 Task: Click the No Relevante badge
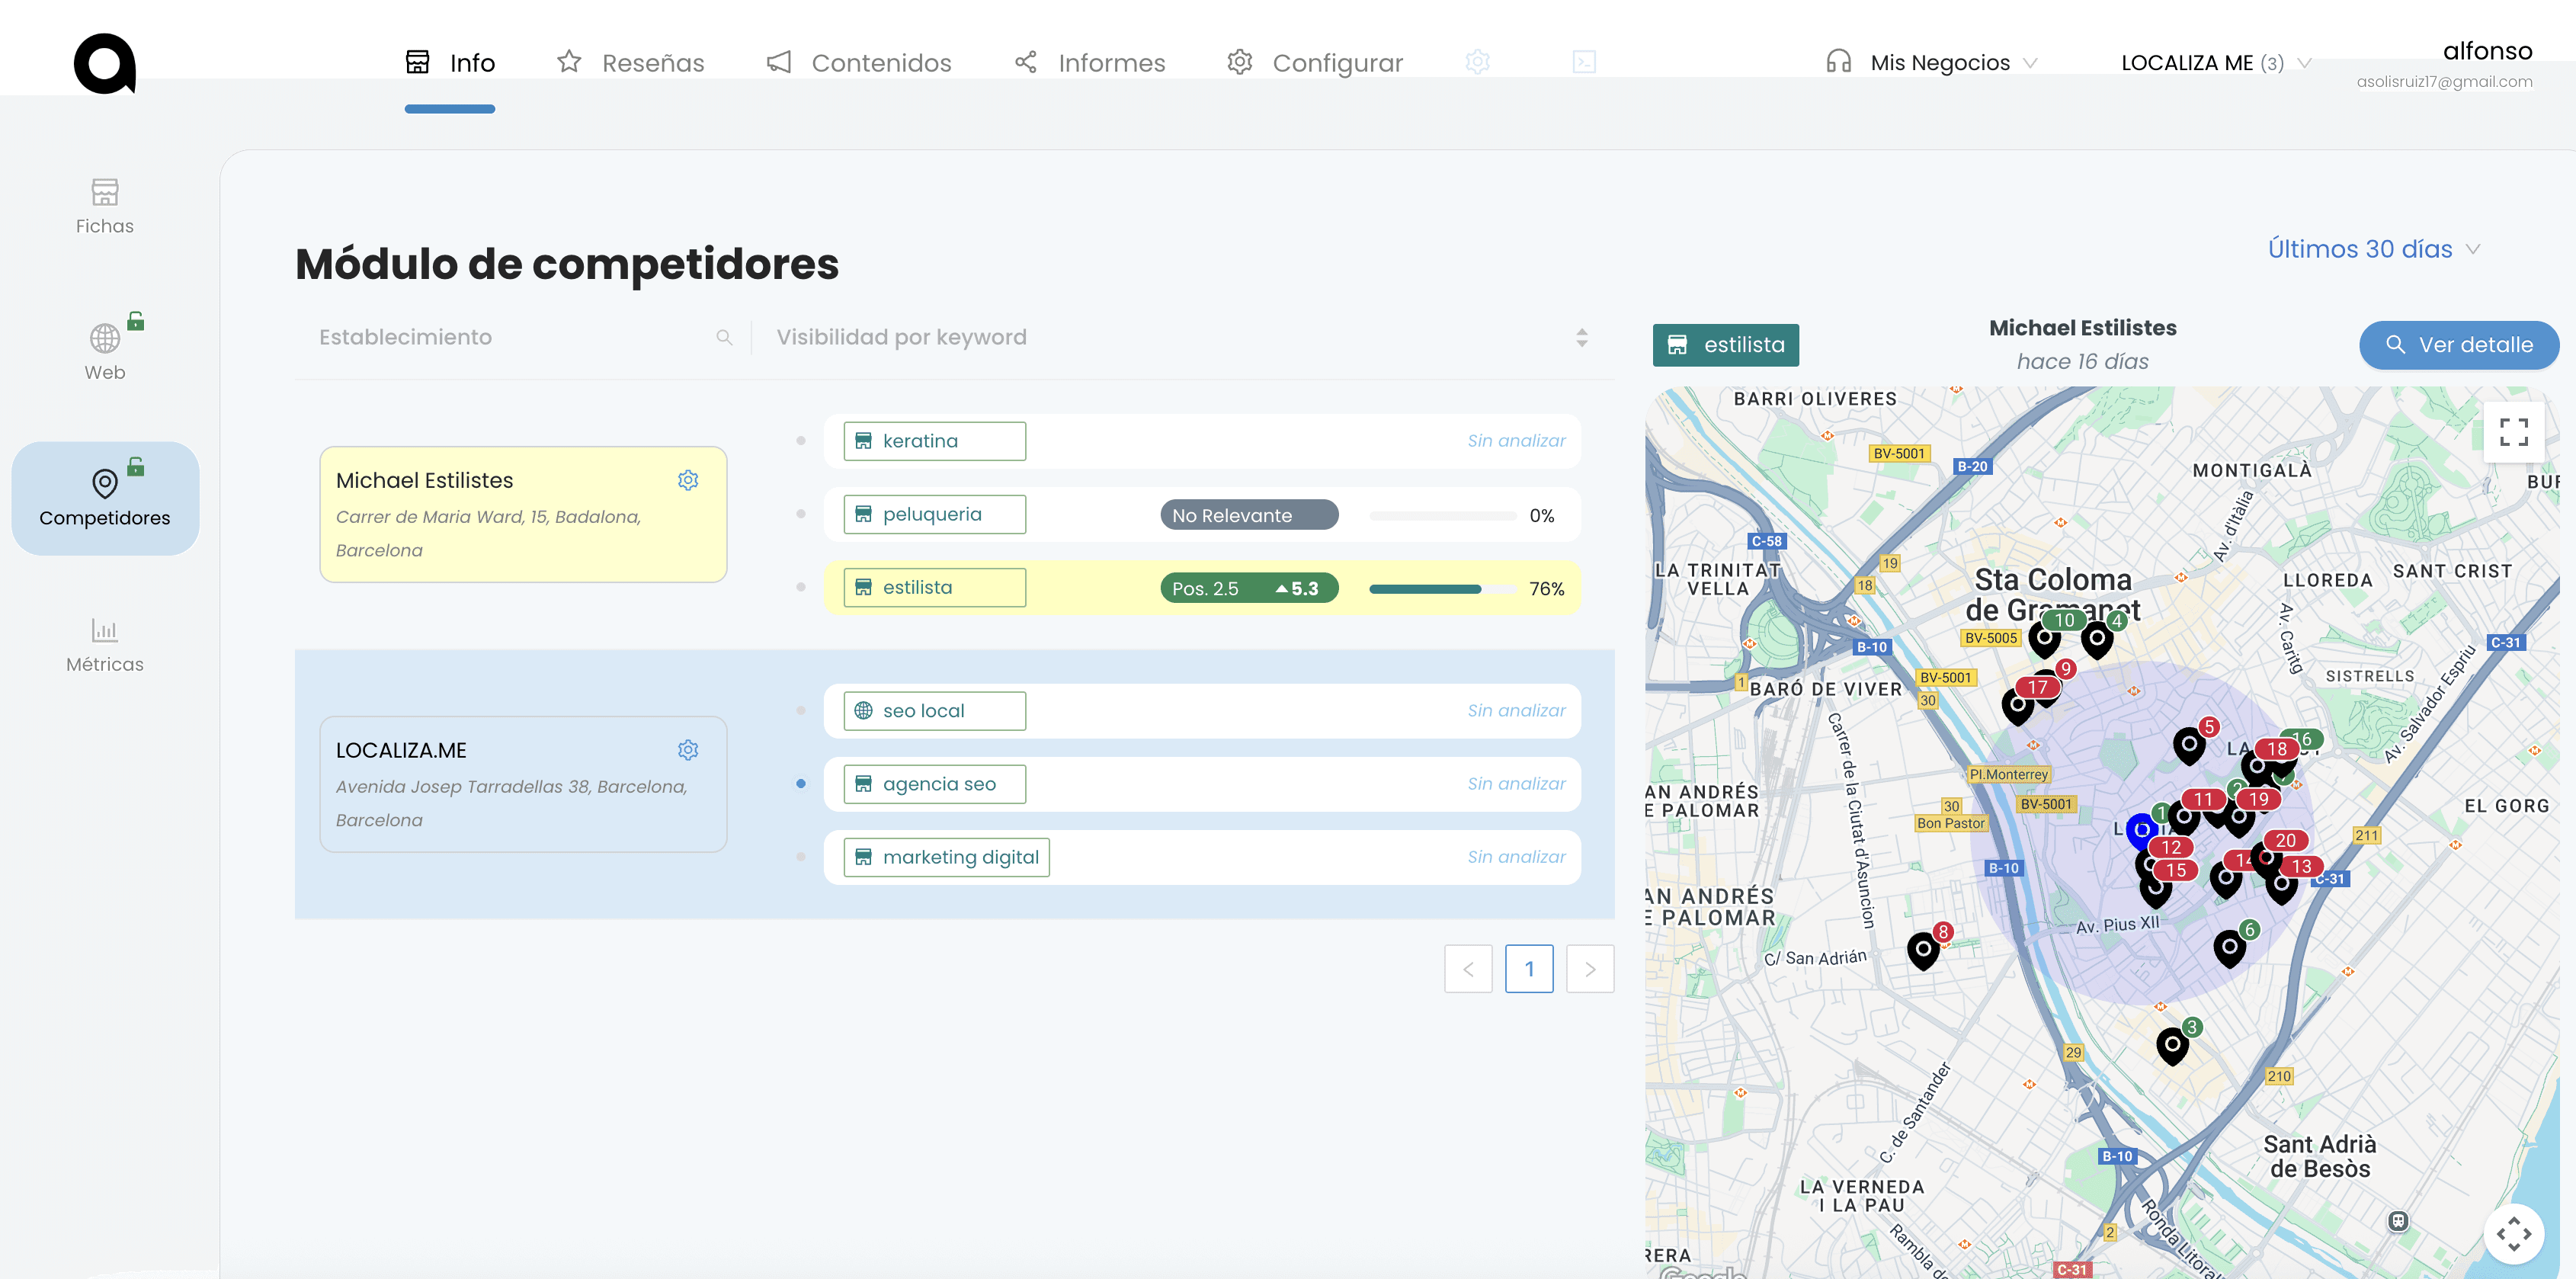[1249, 515]
